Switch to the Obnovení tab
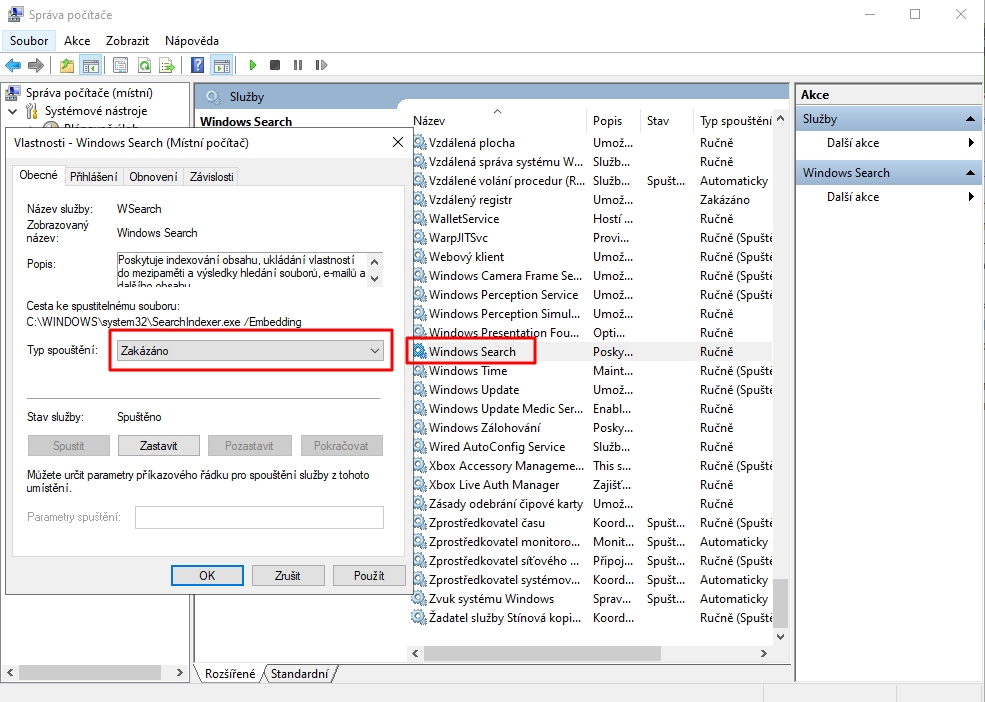Viewport: 985px width, 702px height. point(153,177)
